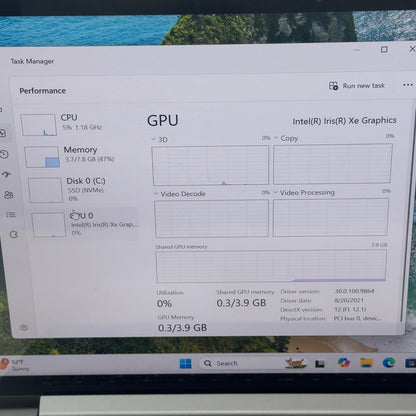Open the Services sidebar icon

click(x=14, y=234)
